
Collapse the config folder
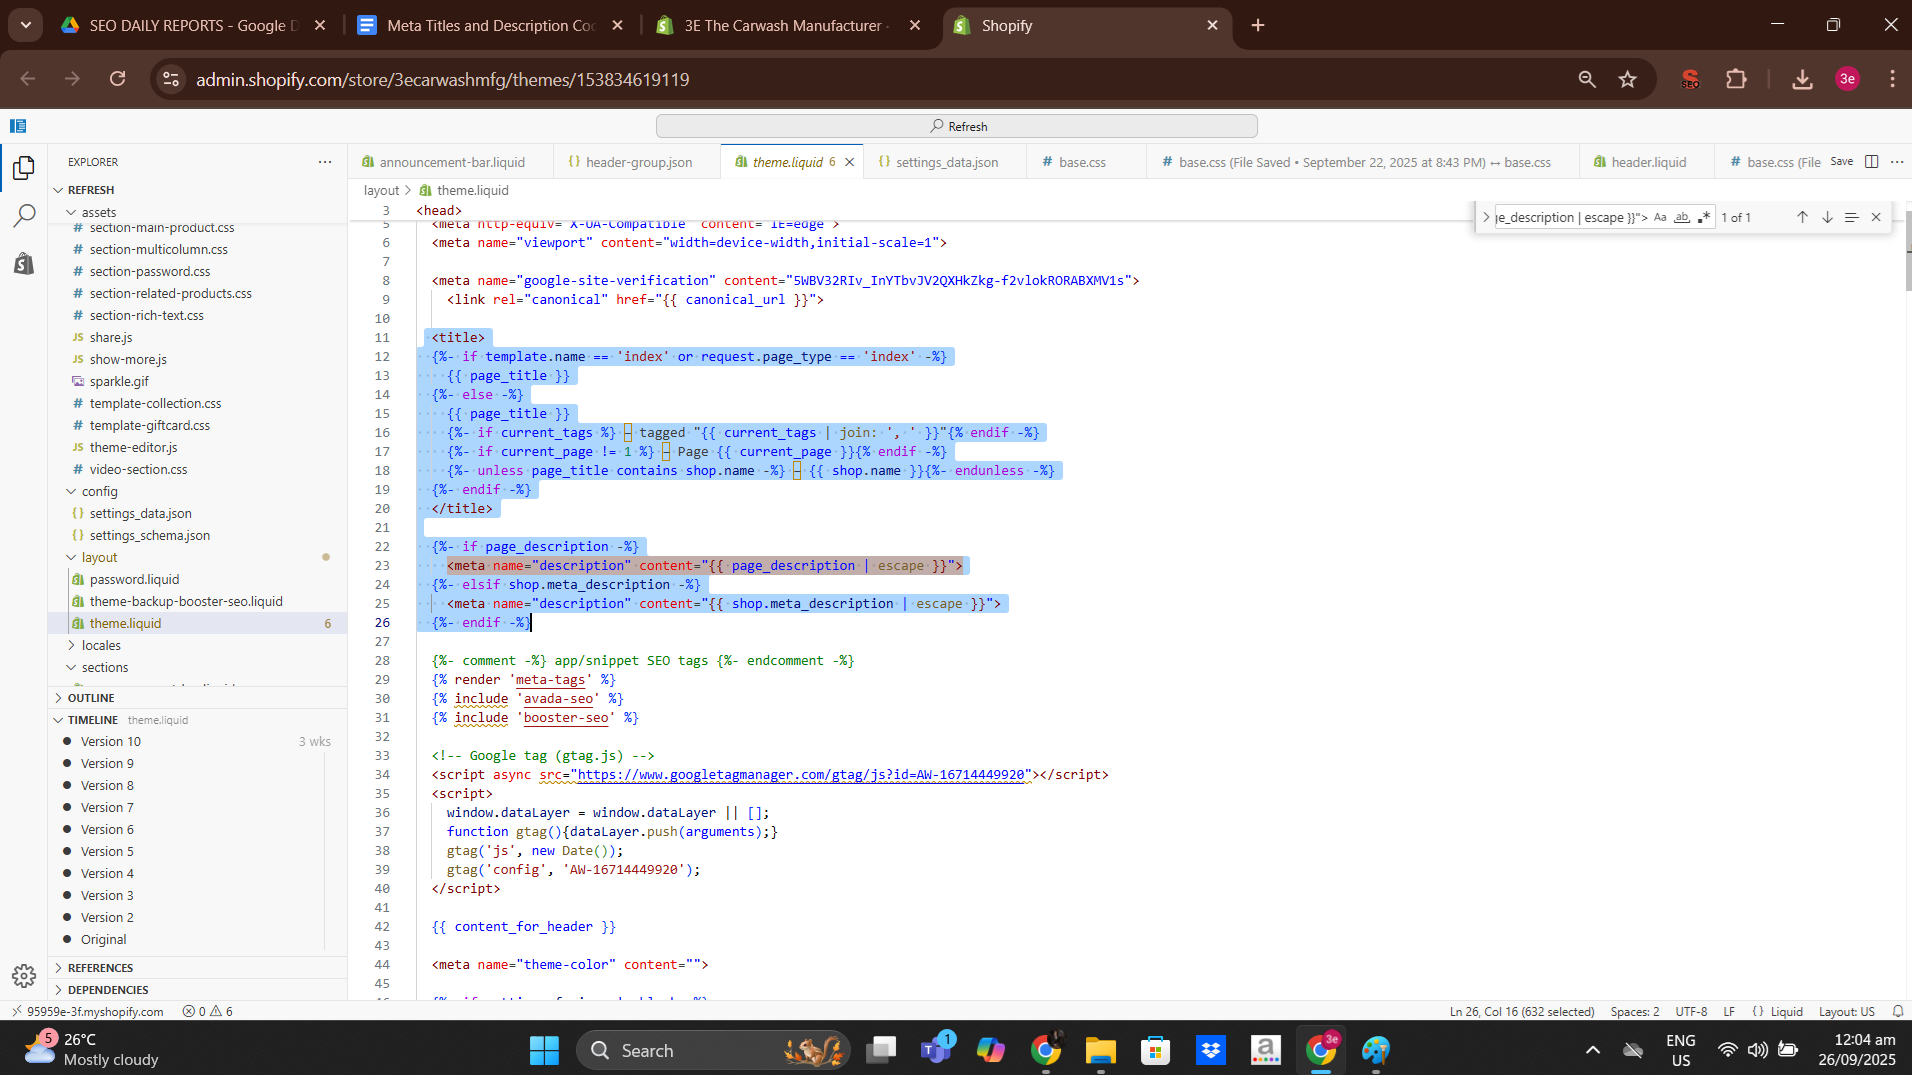pyautogui.click(x=99, y=491)
